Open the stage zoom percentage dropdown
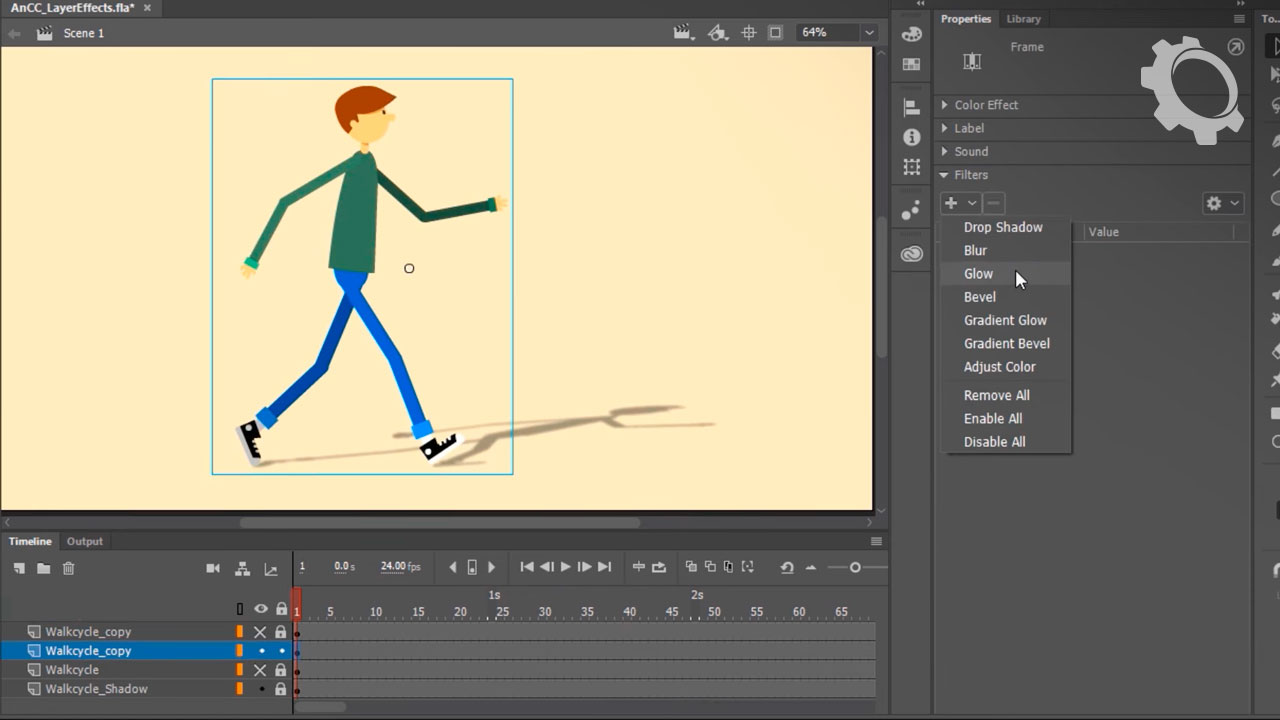1280x720 pixels. click(869, 33)
